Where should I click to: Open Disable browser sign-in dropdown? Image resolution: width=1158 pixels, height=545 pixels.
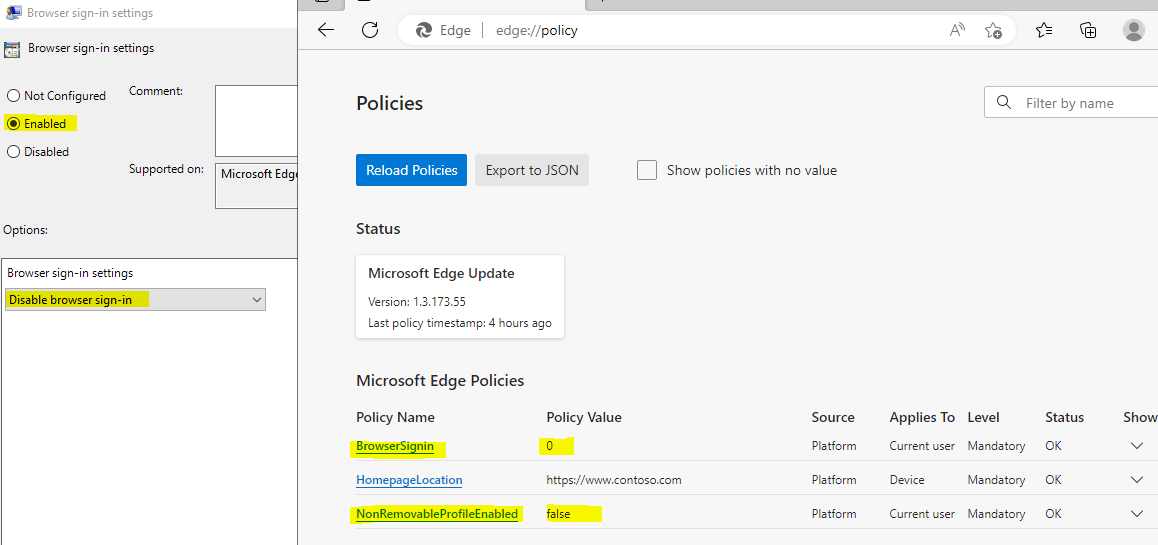[x=135, y=299]
